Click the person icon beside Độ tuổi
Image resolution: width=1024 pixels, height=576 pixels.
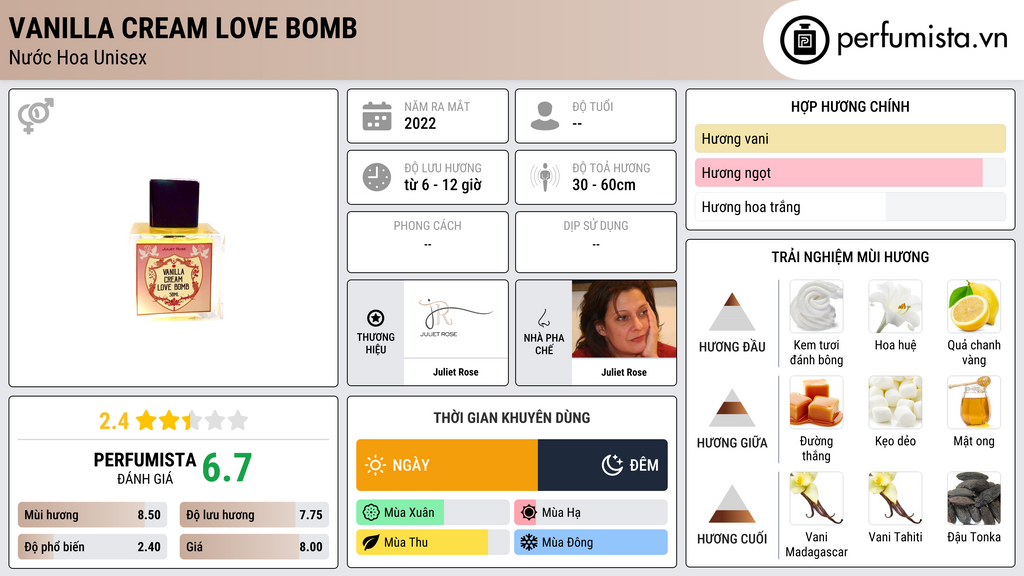click(545, 116)
